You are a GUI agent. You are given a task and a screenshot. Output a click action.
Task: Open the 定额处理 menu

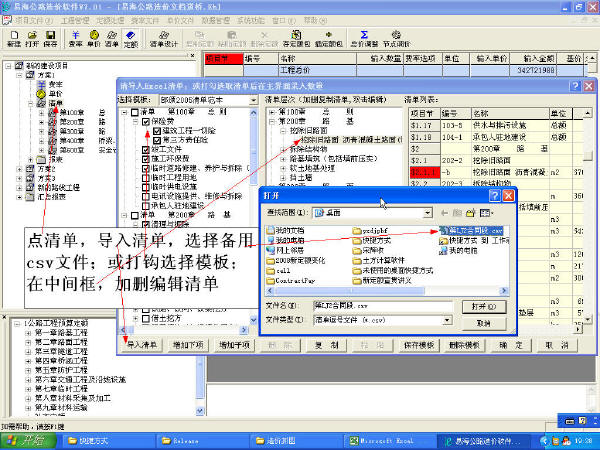(110, 20)
